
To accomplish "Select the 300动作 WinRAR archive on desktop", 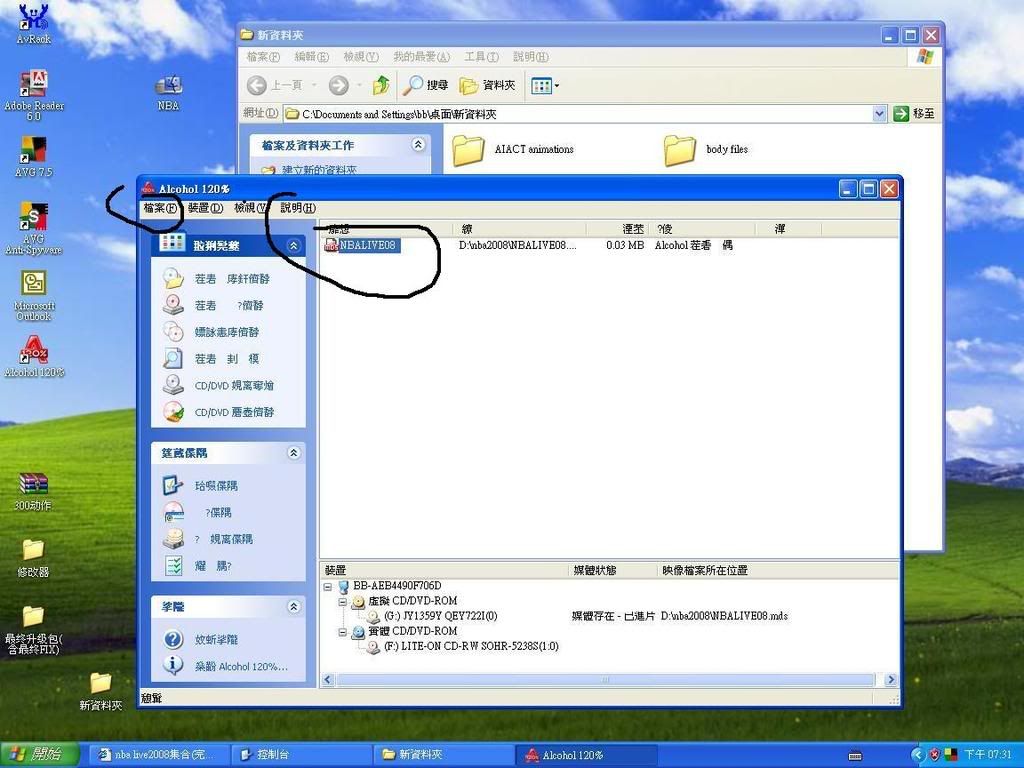I will click(33, 491).
